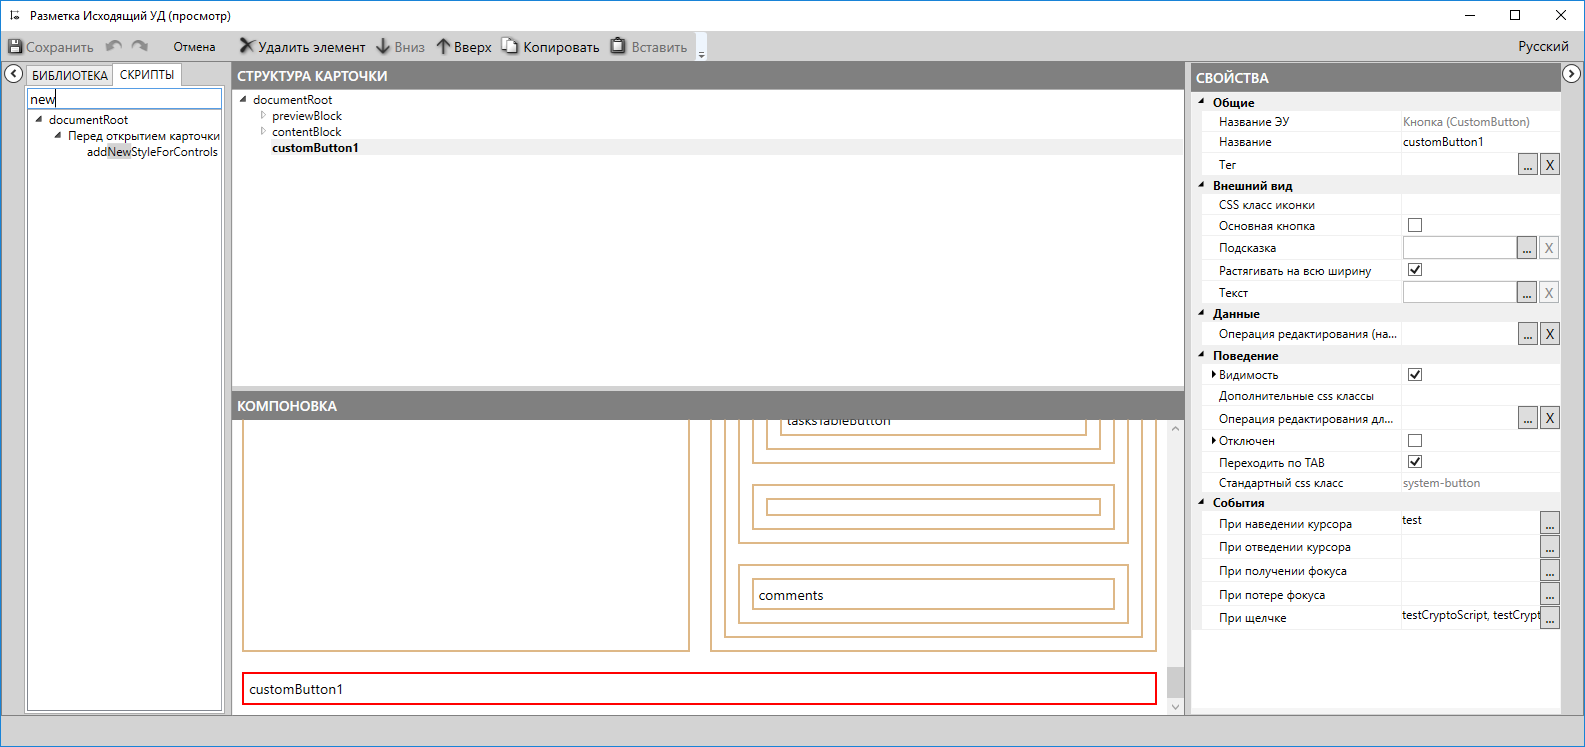
Task: Move element down with Вниз
Action: pyautogui.click(x=400, y=47)
